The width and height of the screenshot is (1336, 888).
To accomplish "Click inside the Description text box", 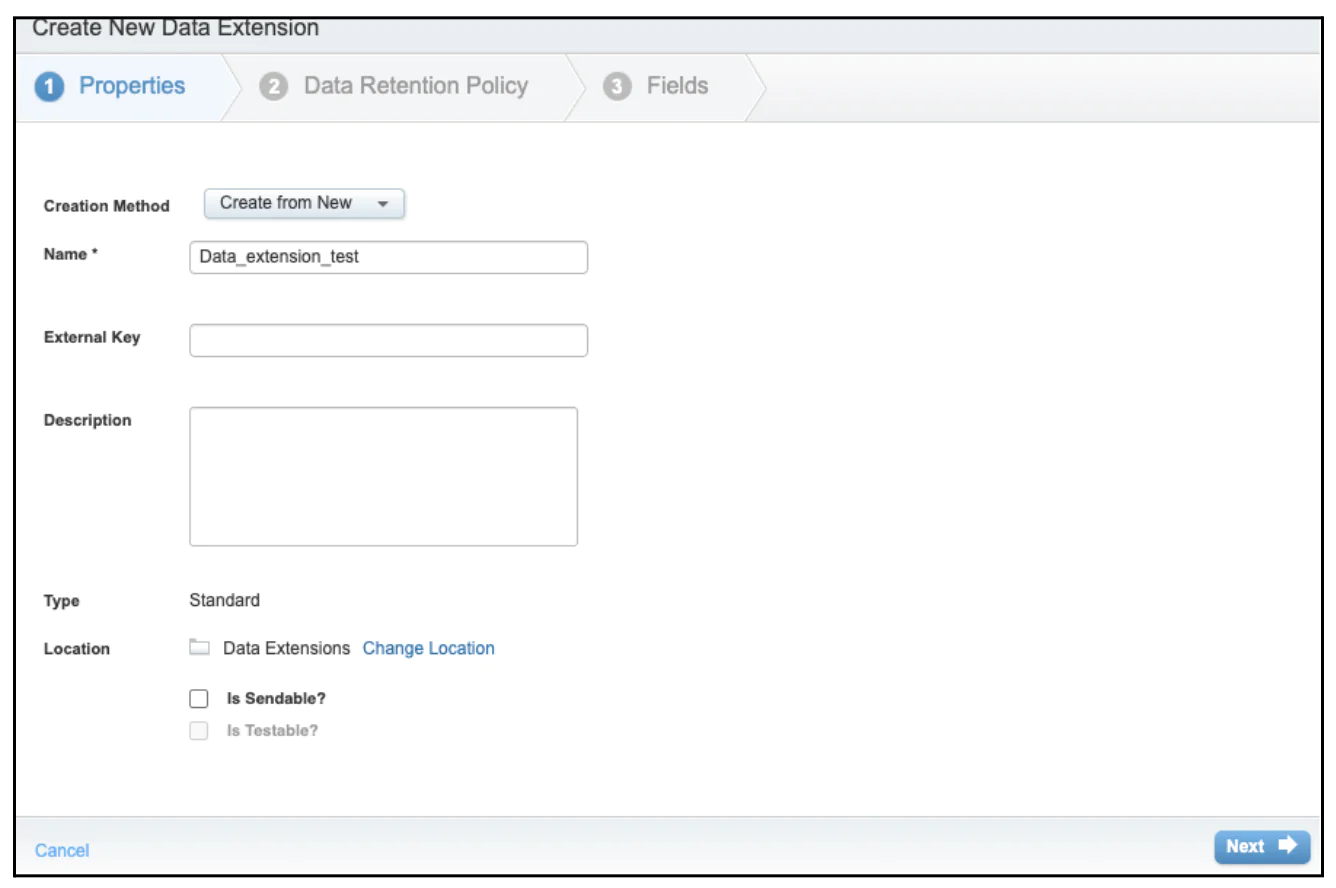I will pyautogui.click(x=382, y=475).
